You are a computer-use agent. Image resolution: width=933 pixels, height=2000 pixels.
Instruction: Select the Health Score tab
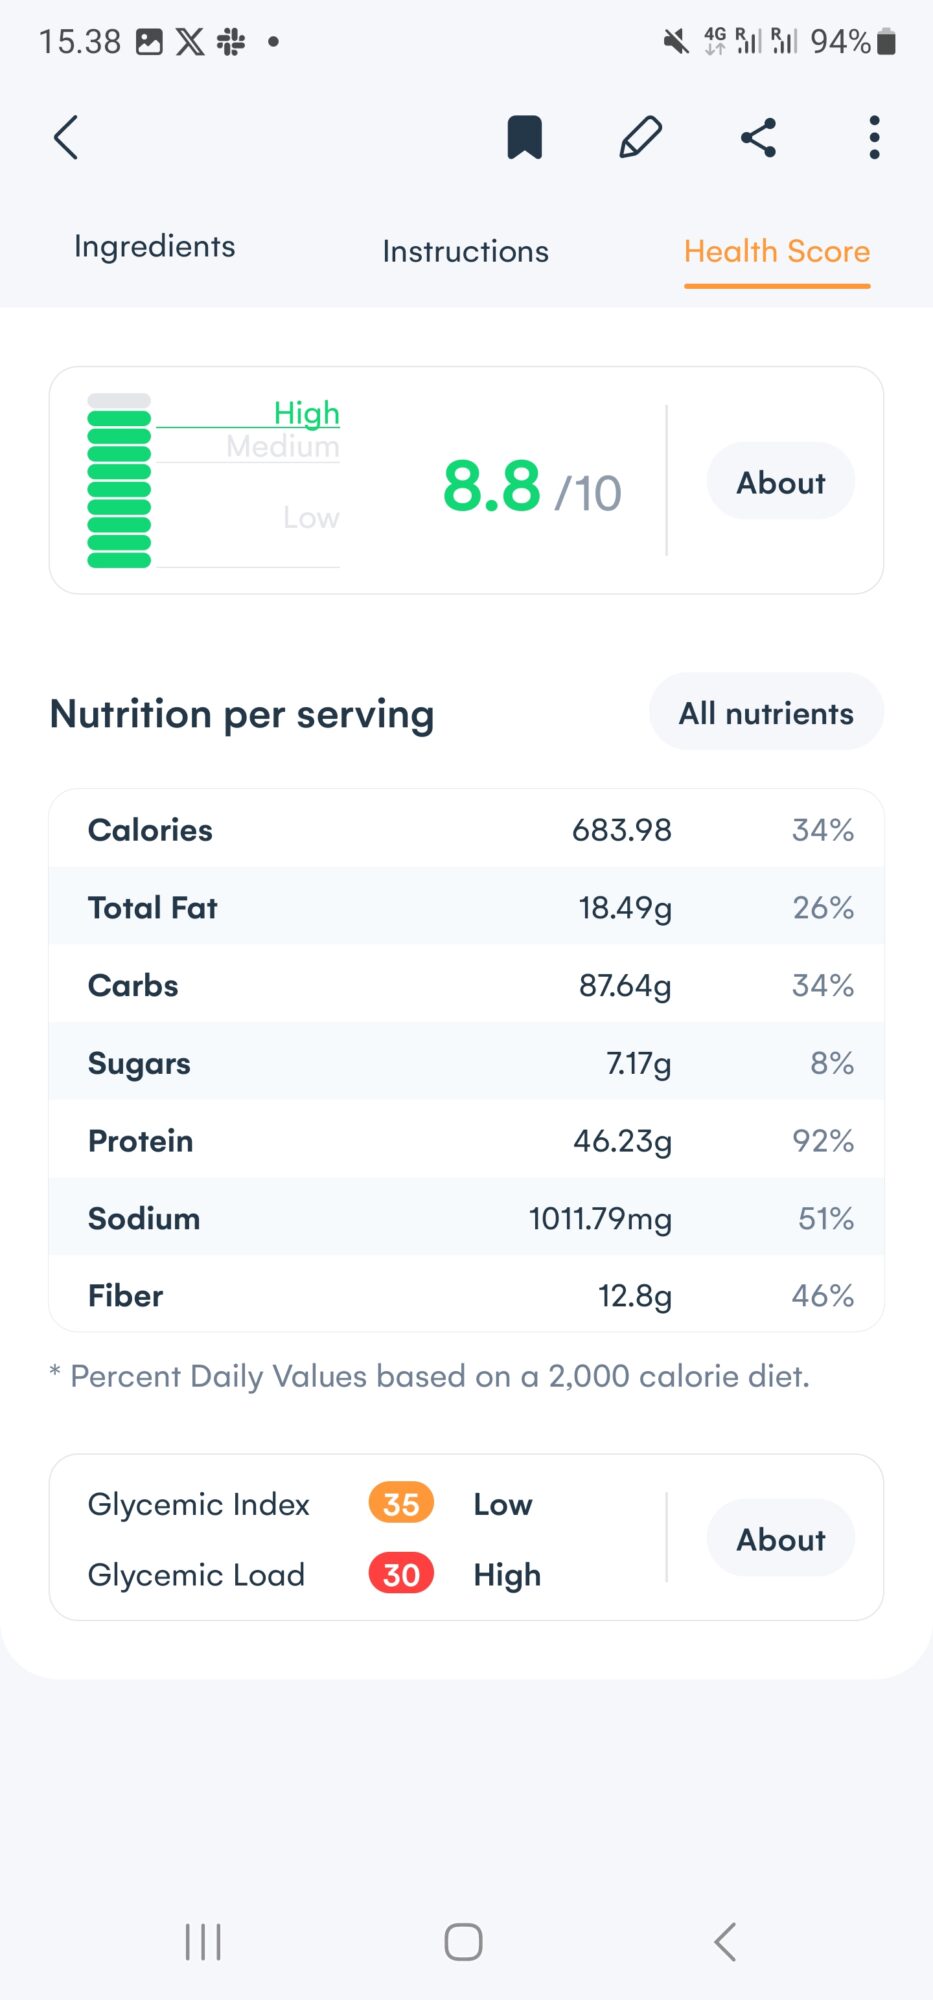click(777, 251)
